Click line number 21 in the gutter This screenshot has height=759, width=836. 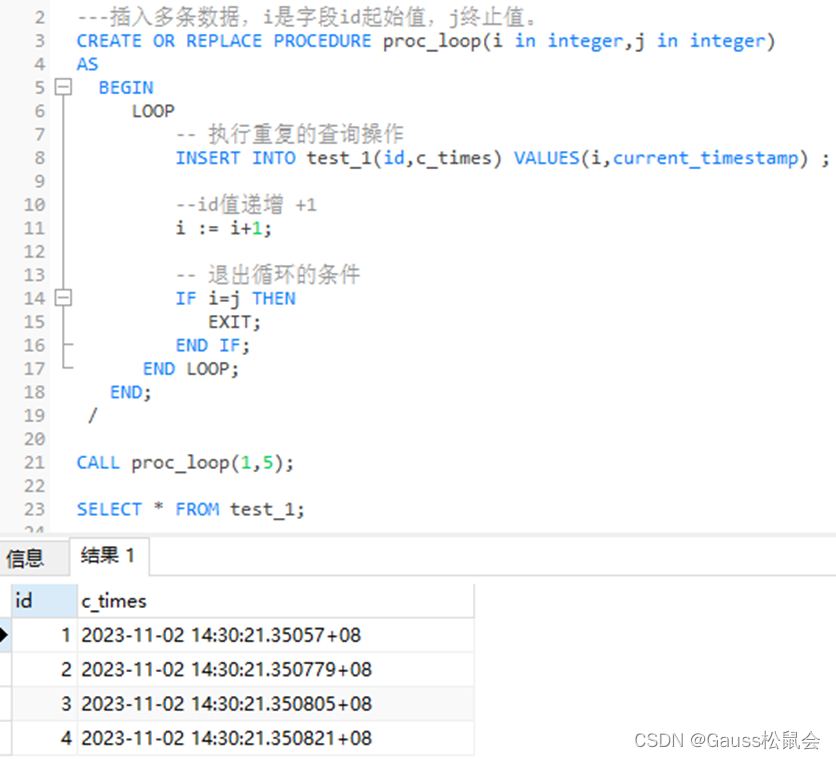(x=33, y=462)
